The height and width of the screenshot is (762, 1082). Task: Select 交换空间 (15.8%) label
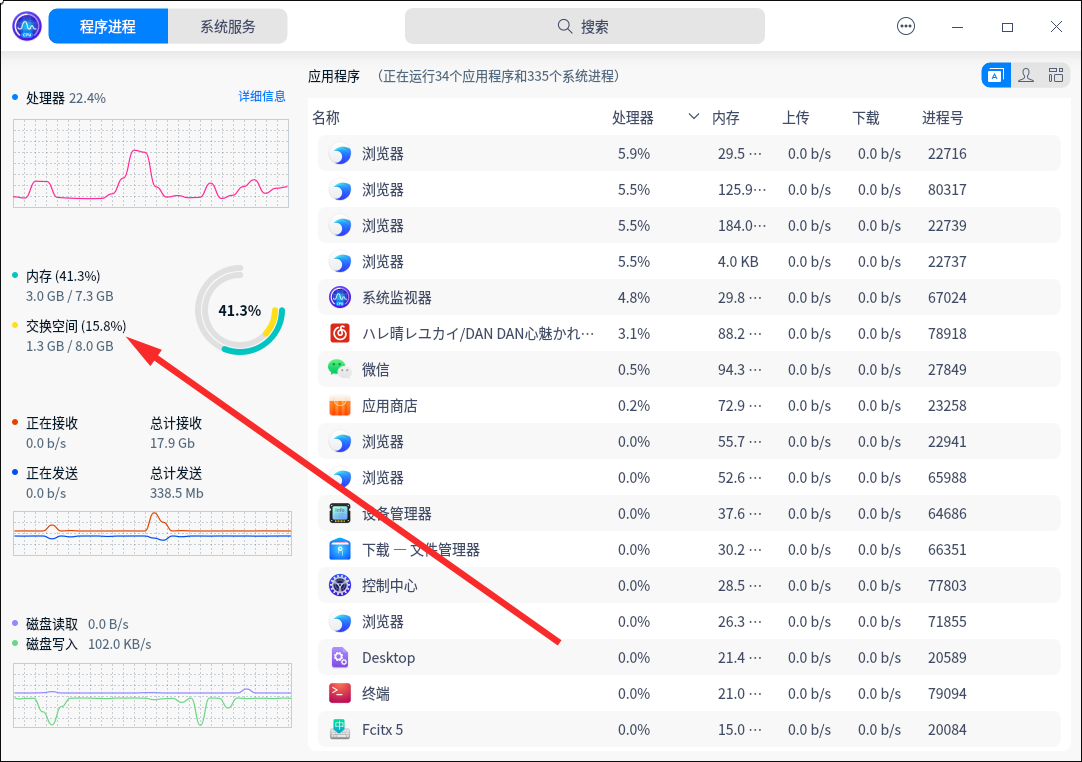(x=76, y=326)
